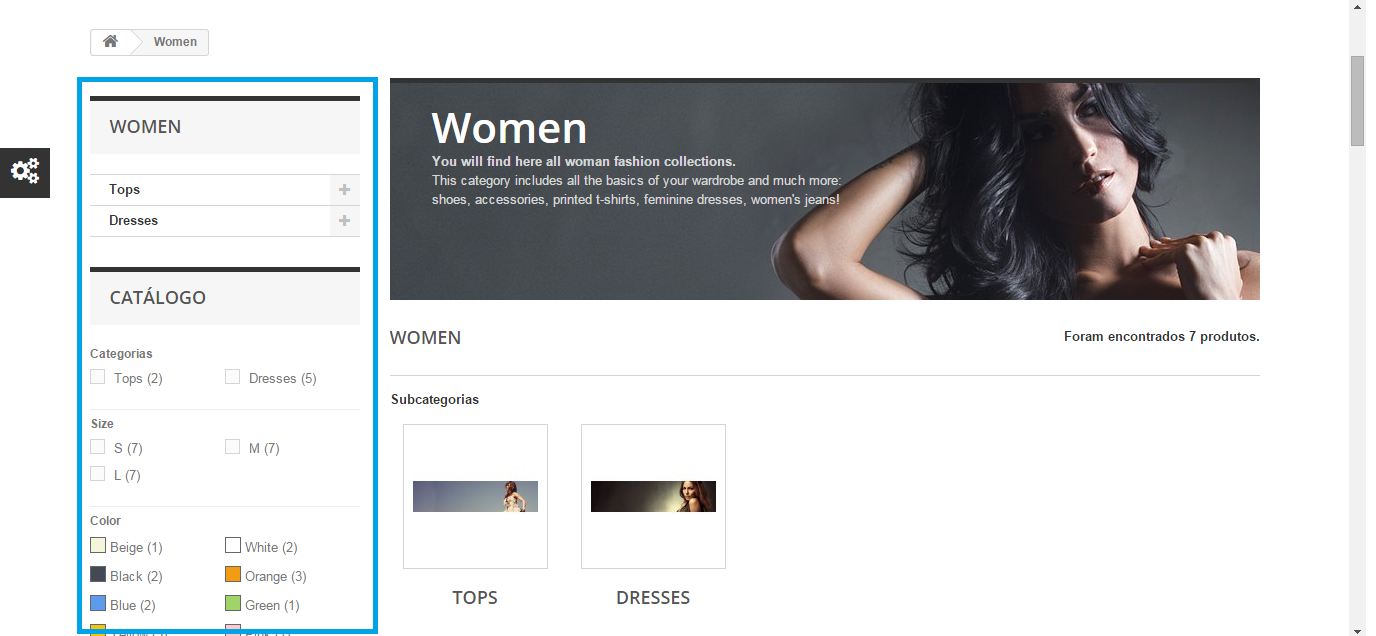Screen dimensions: 1376x636
Task: Click the Beige (1) color label
Action: 136,548
